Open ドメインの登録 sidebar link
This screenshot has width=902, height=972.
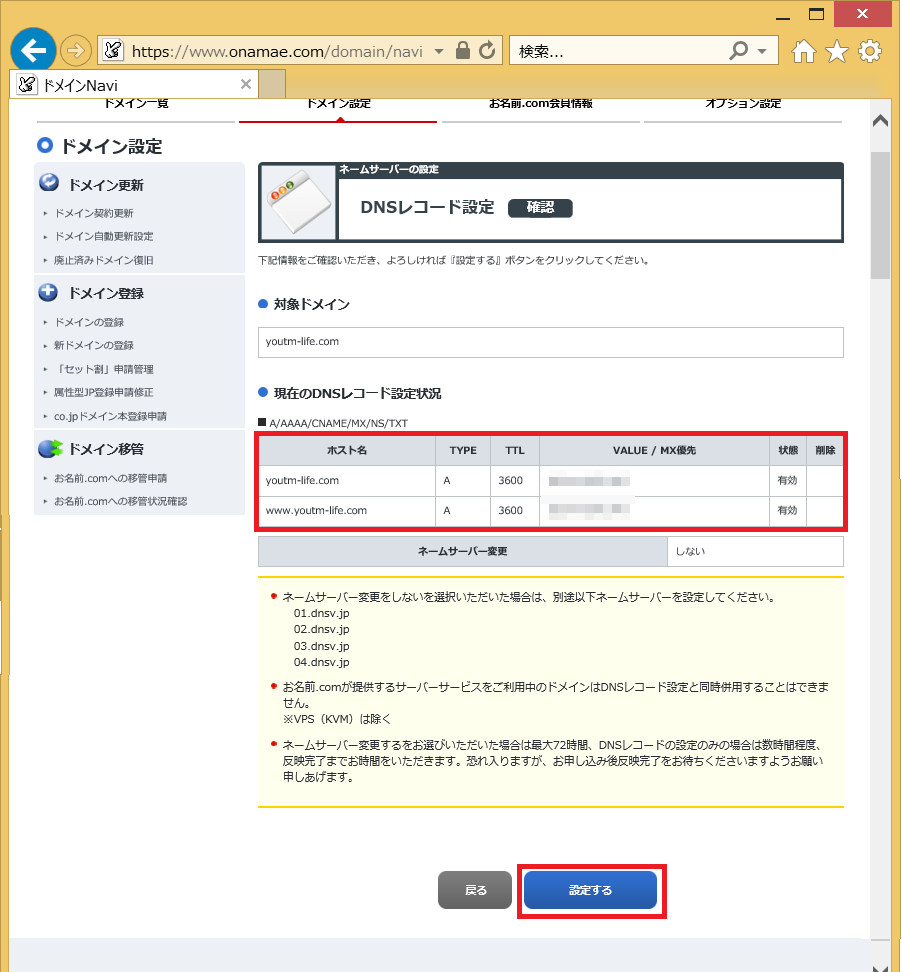(89, 322)
